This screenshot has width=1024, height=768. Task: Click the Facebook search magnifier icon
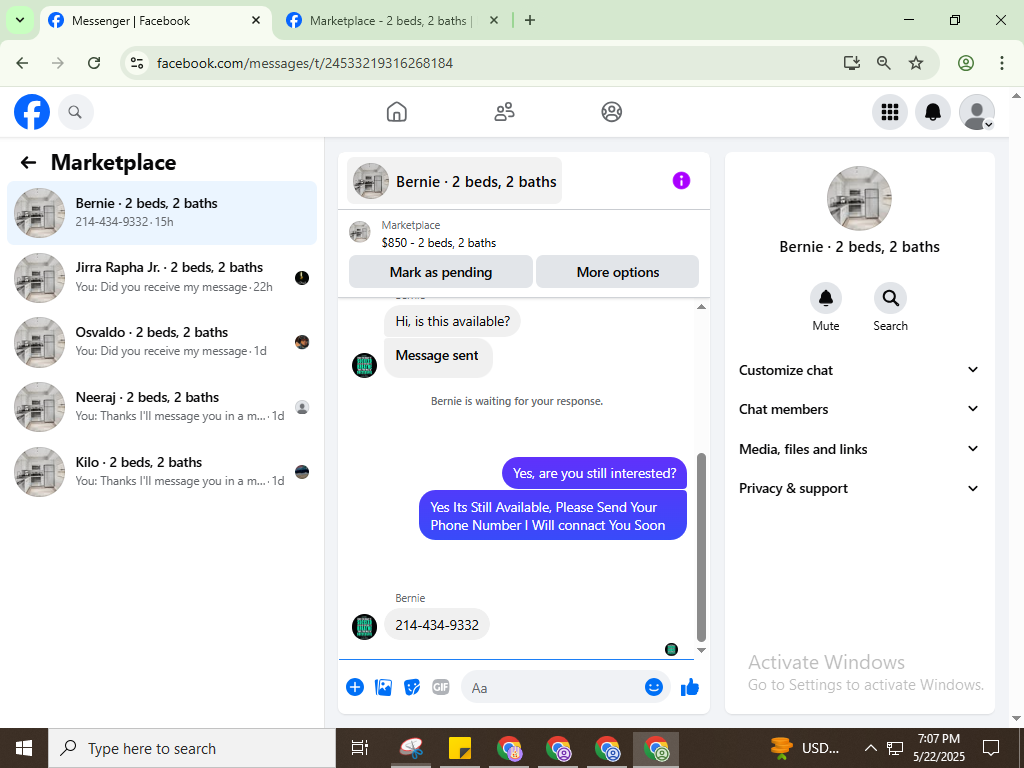(x=75, y=112)
